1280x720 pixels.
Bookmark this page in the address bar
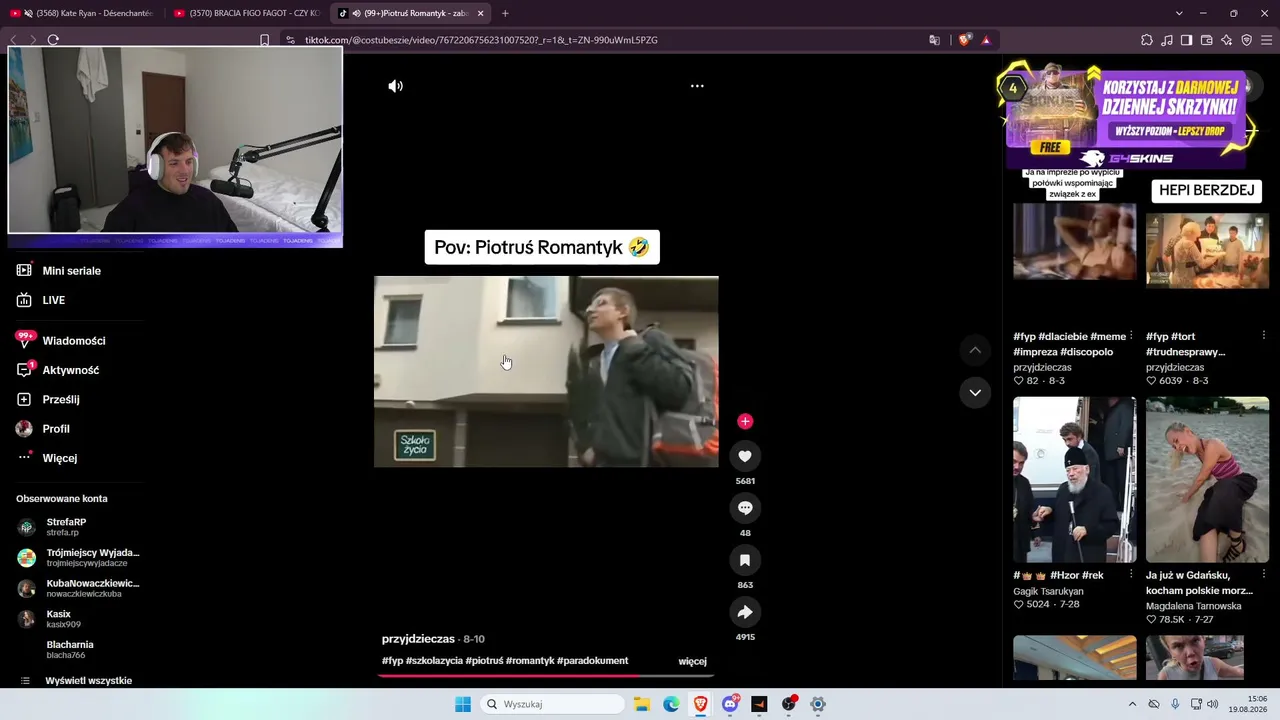[x=264, y=40]
